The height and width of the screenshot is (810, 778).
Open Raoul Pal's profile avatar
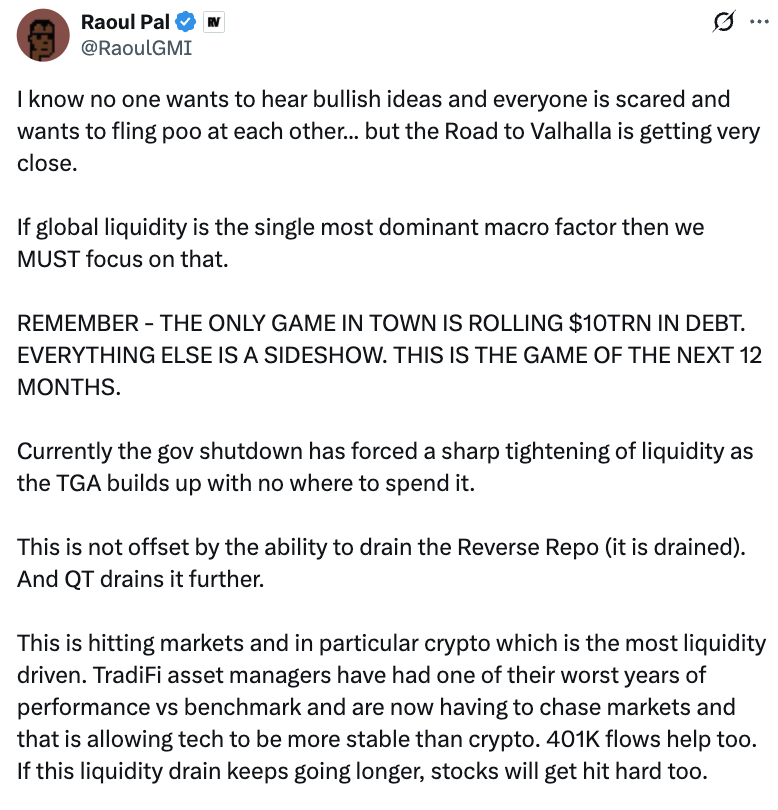[x=43, y=34]
